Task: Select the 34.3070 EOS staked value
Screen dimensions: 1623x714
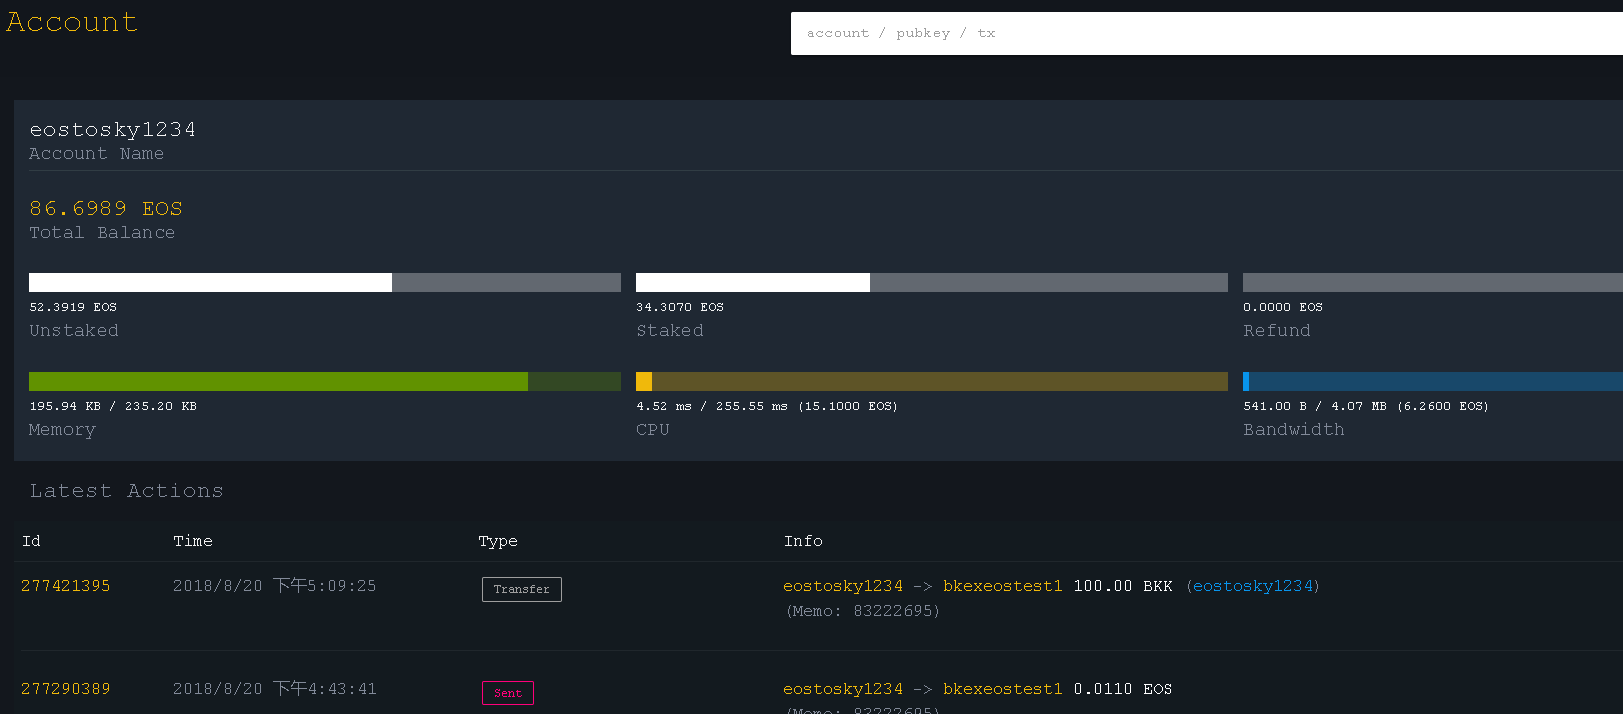Action: pos(680,307)
